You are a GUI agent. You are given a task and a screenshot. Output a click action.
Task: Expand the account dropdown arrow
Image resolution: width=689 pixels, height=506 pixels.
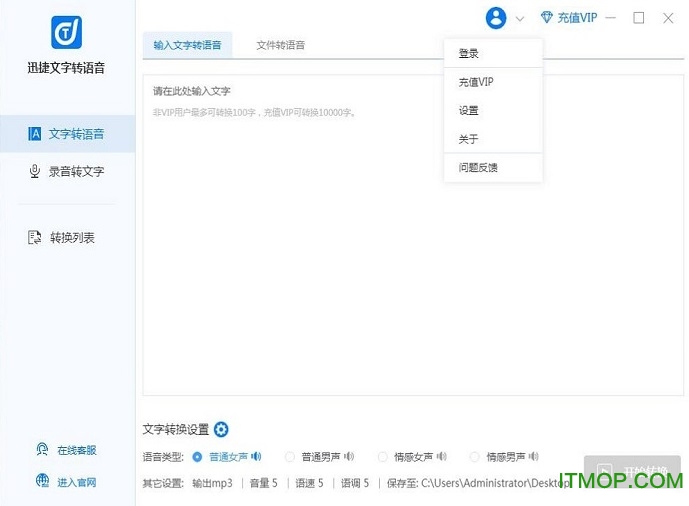click(520, 19)
